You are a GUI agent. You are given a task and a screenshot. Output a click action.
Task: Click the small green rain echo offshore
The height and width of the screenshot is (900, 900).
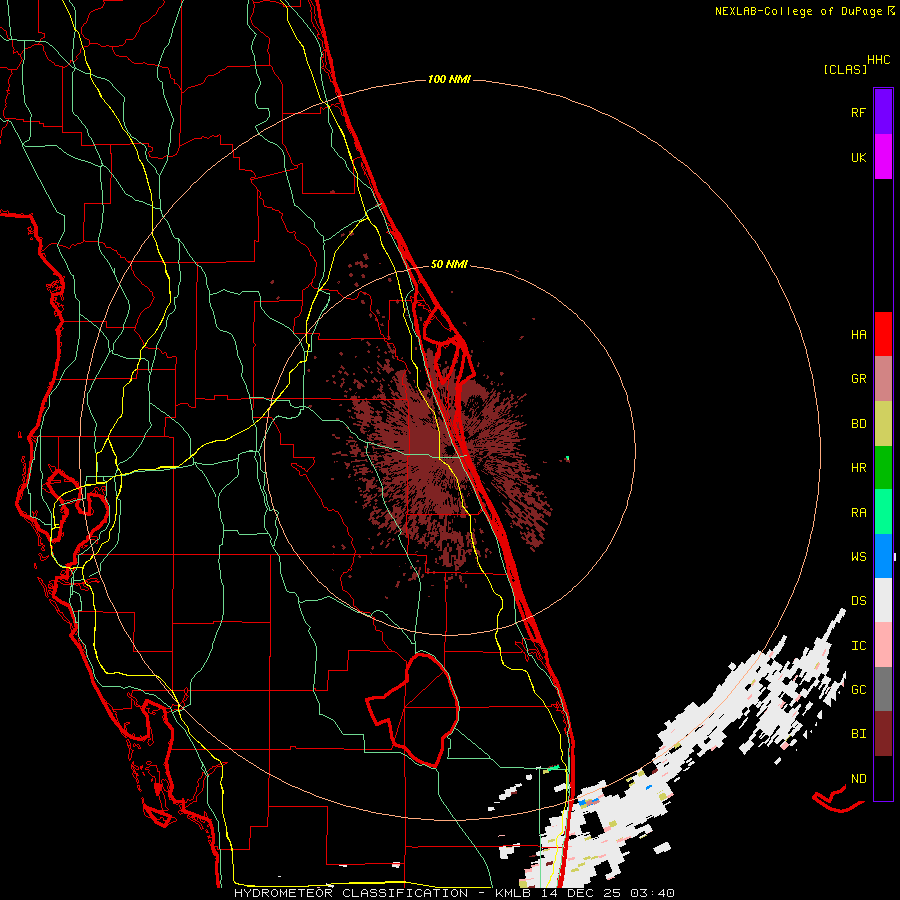[x=567, y=458]
